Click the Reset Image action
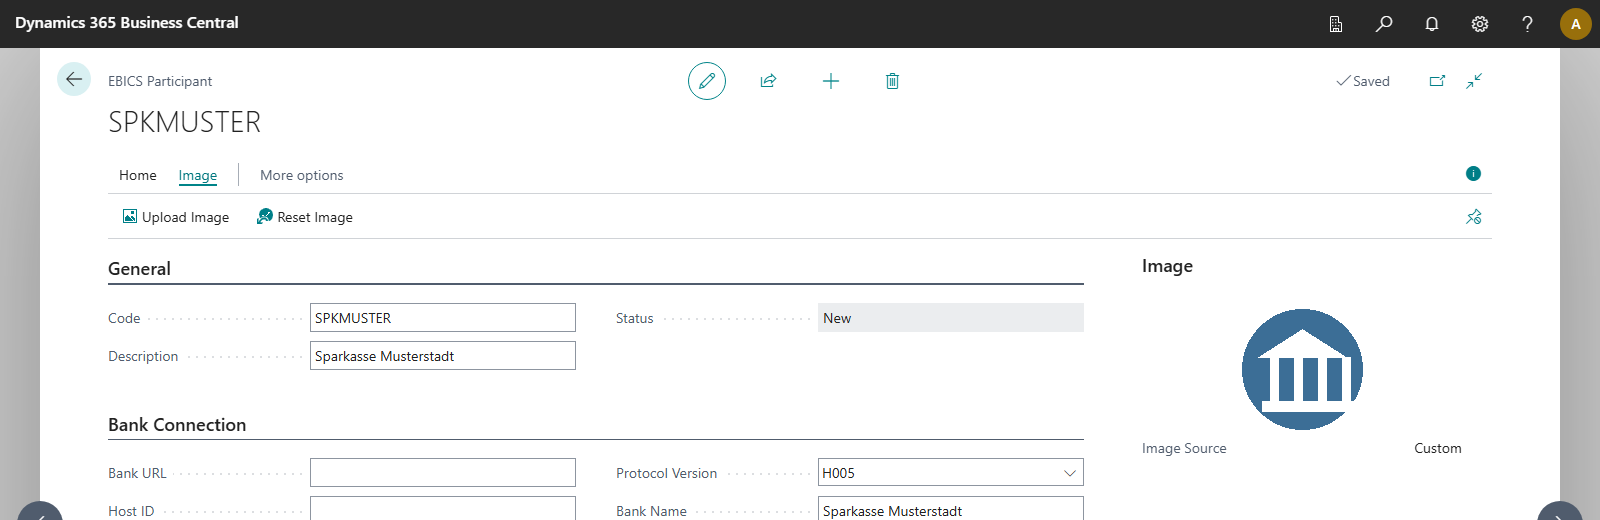Viewport: 1600px width, 520px height. [305, 217]
